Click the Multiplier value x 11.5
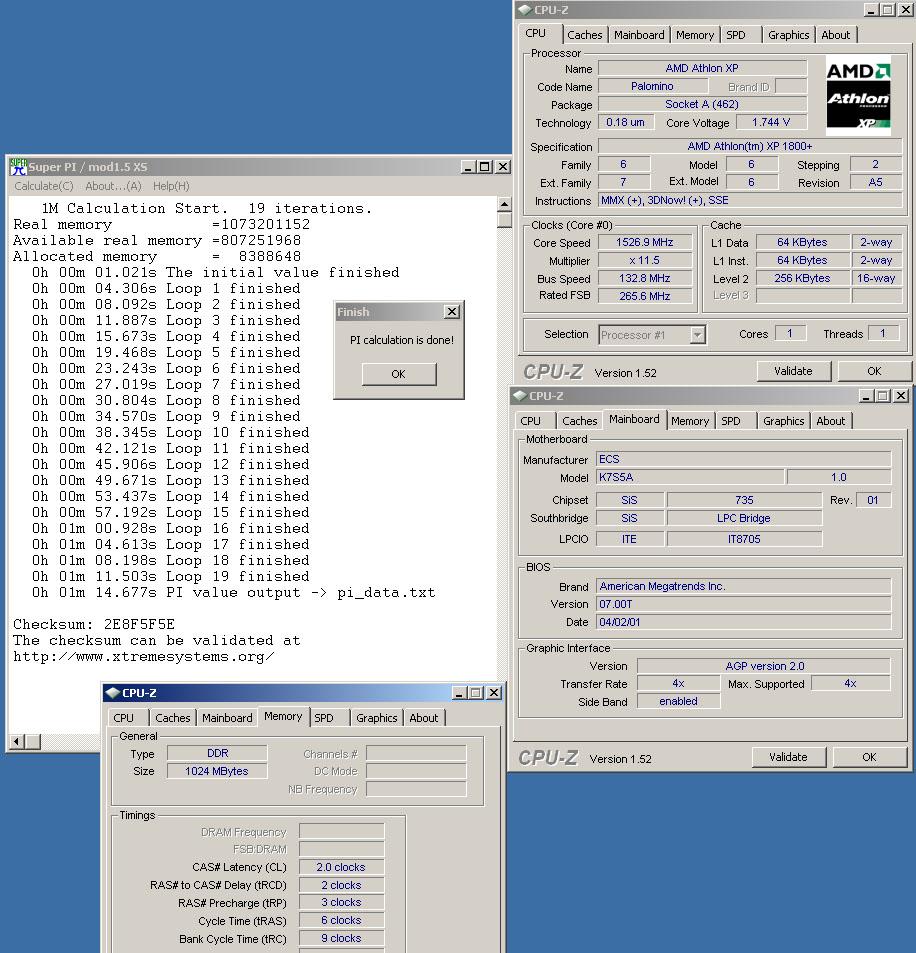This screenshot has height=953, width=916. tap(645, 260)
